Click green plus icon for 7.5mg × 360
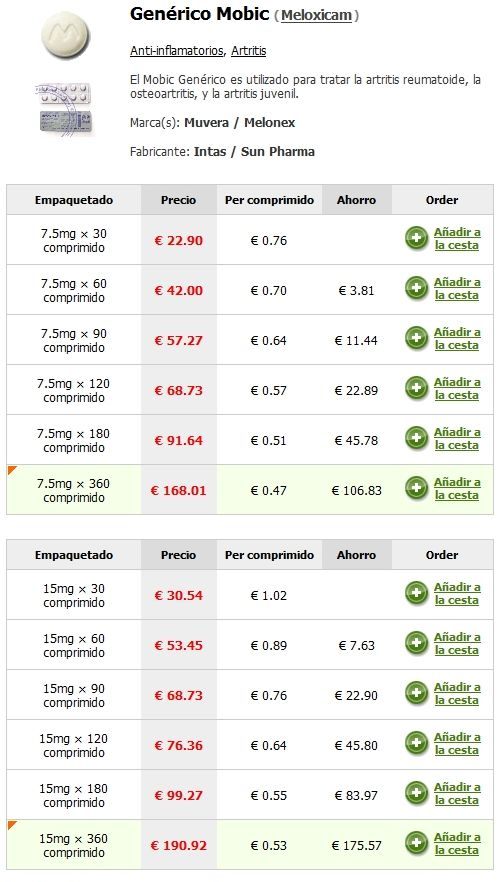 tap(416, 489)
